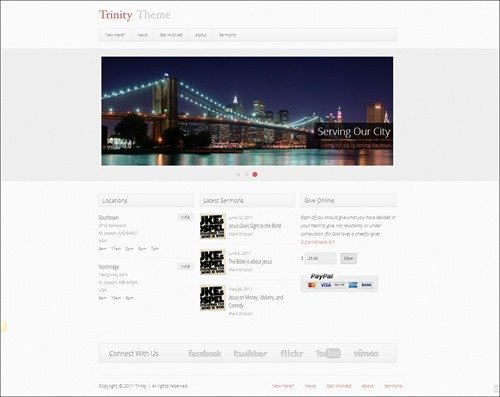Open Info for Northridge location

click(185, 267)
